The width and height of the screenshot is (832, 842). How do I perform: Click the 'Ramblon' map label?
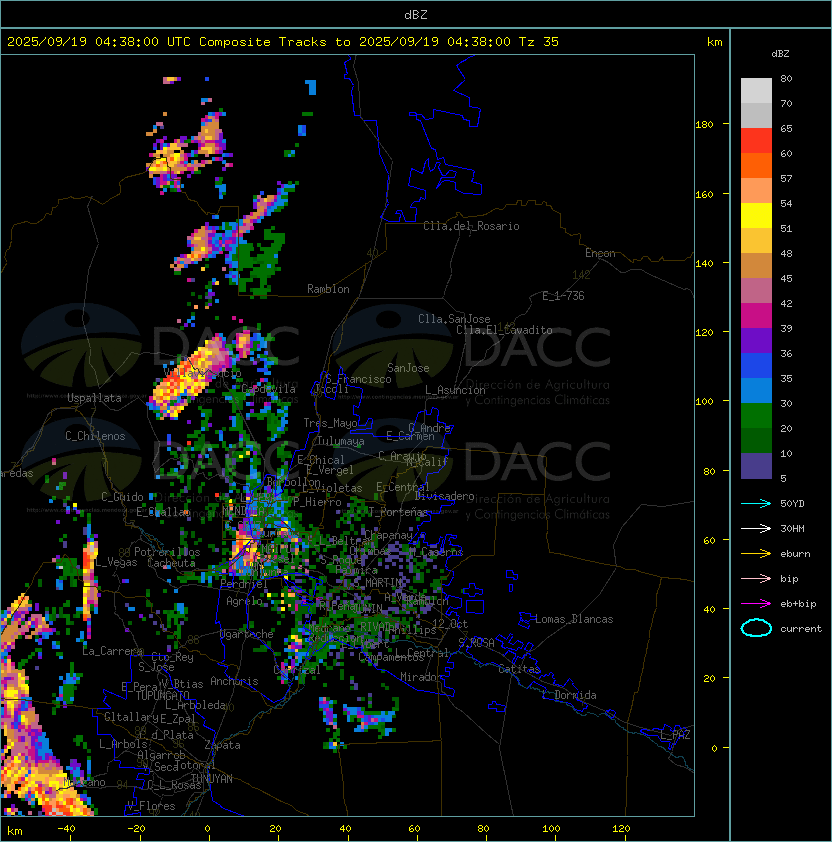coord(328,289)
